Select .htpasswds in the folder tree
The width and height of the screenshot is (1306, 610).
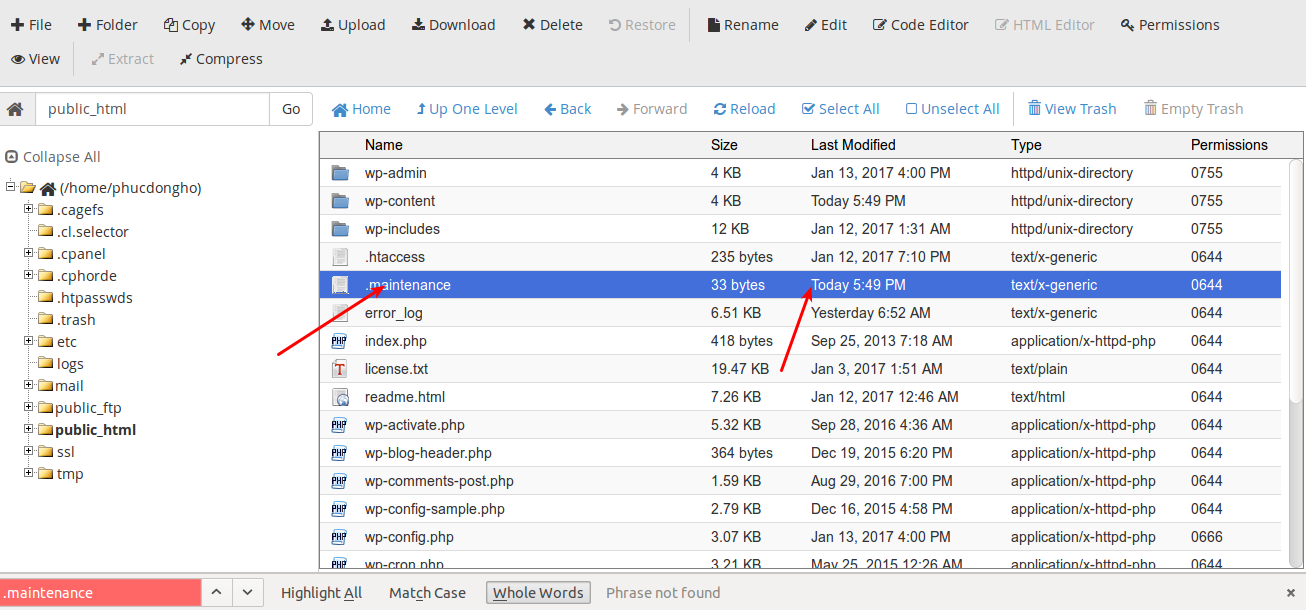[94, 298]
